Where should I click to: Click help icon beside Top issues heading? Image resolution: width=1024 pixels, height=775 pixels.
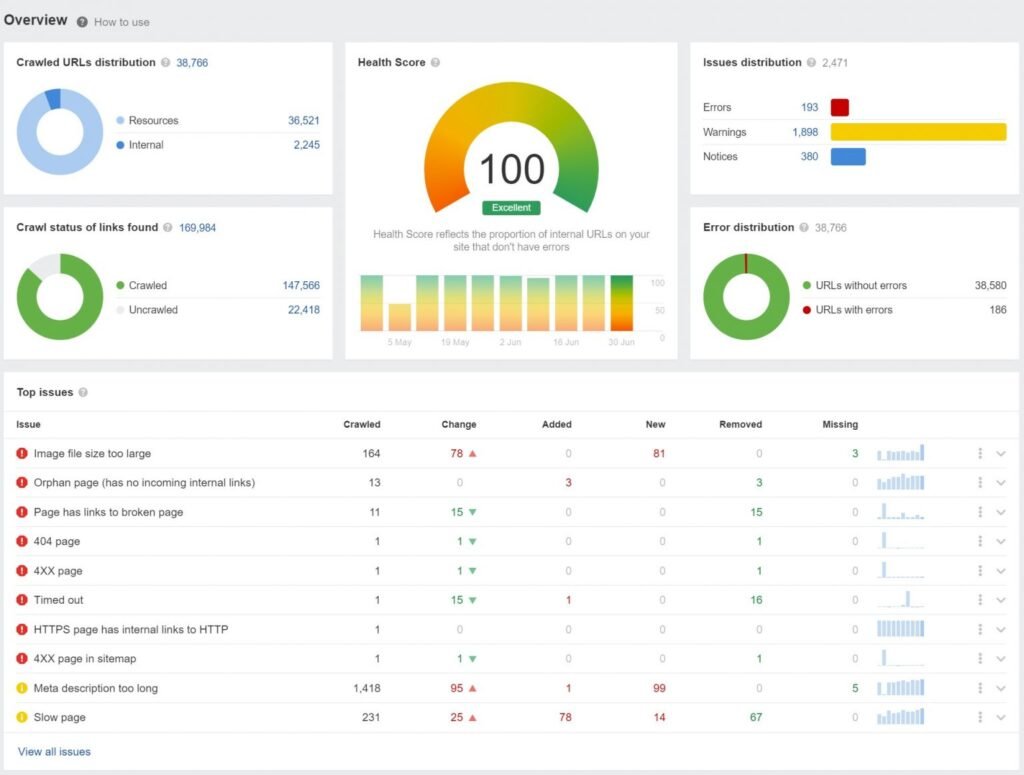[83, 393]
